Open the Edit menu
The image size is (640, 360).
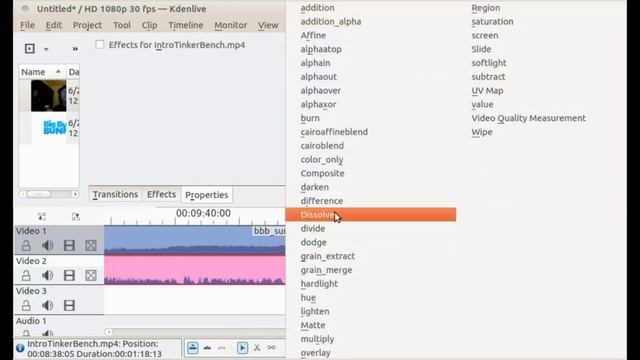click(53, 25)
